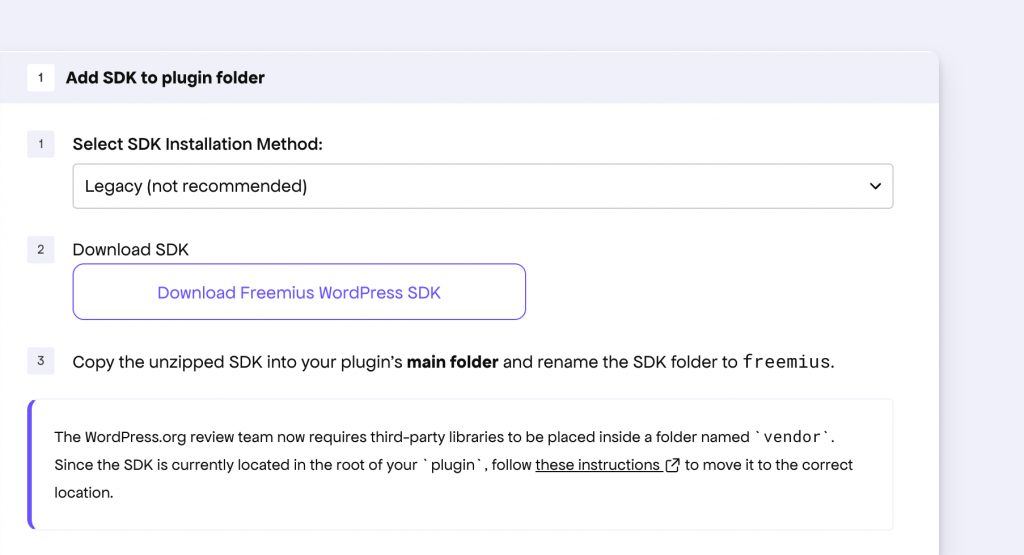Viewport: 1024px width, 555px height.
Task: Click the number 3 badge beside Copy the unzipped SDK
Action: click(x=40, y=360)
